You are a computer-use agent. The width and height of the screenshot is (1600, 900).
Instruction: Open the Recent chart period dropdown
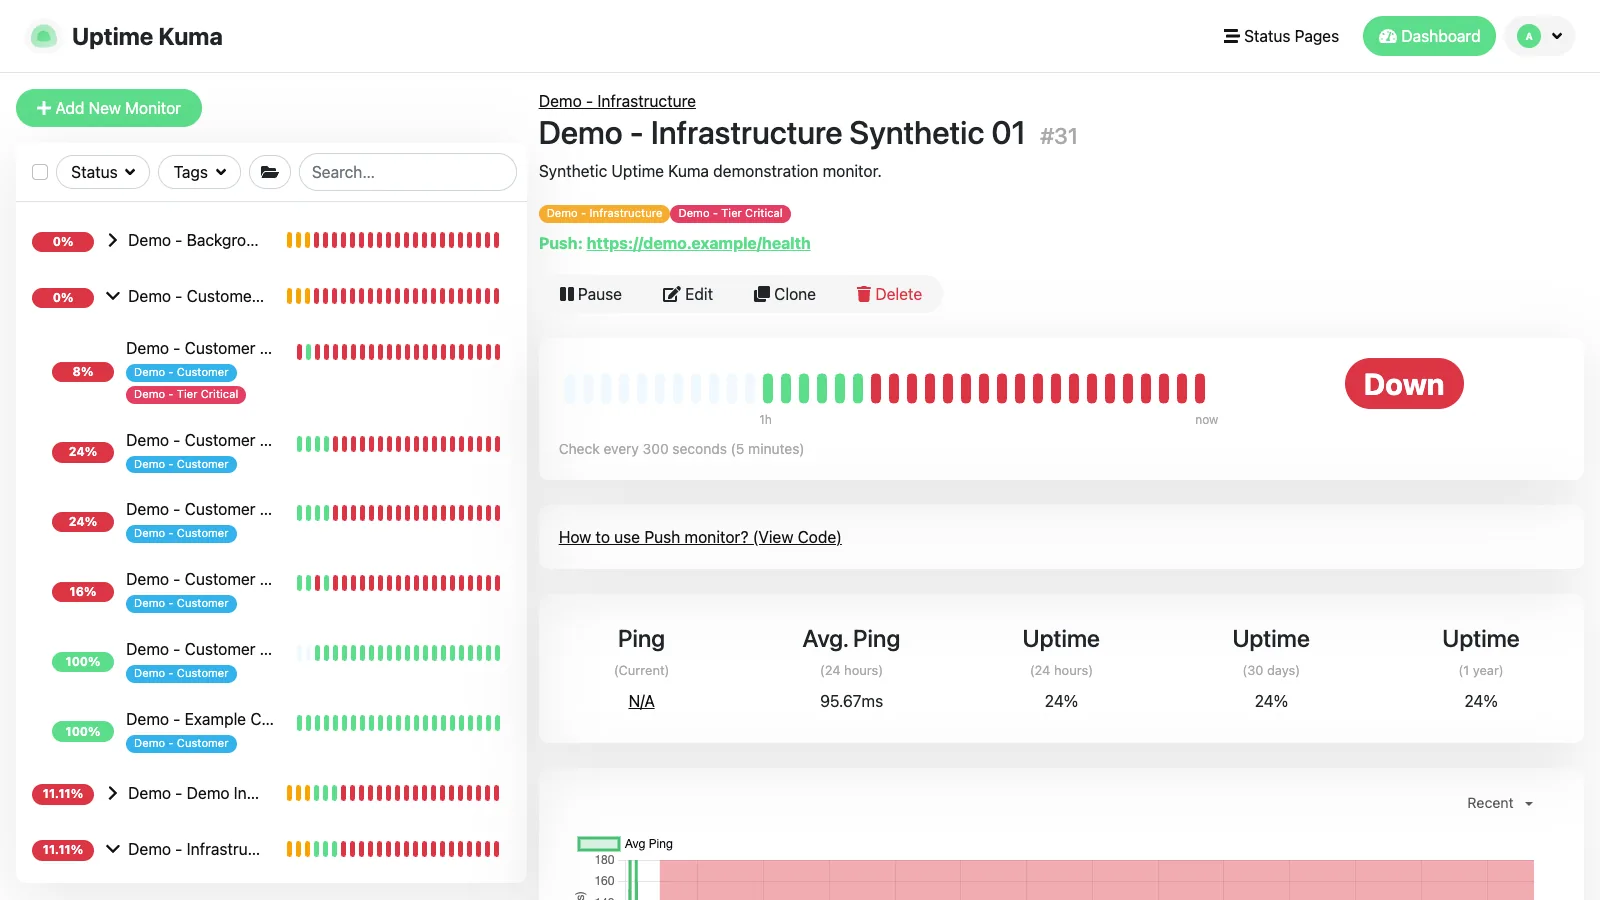(x=1500, y=803)
